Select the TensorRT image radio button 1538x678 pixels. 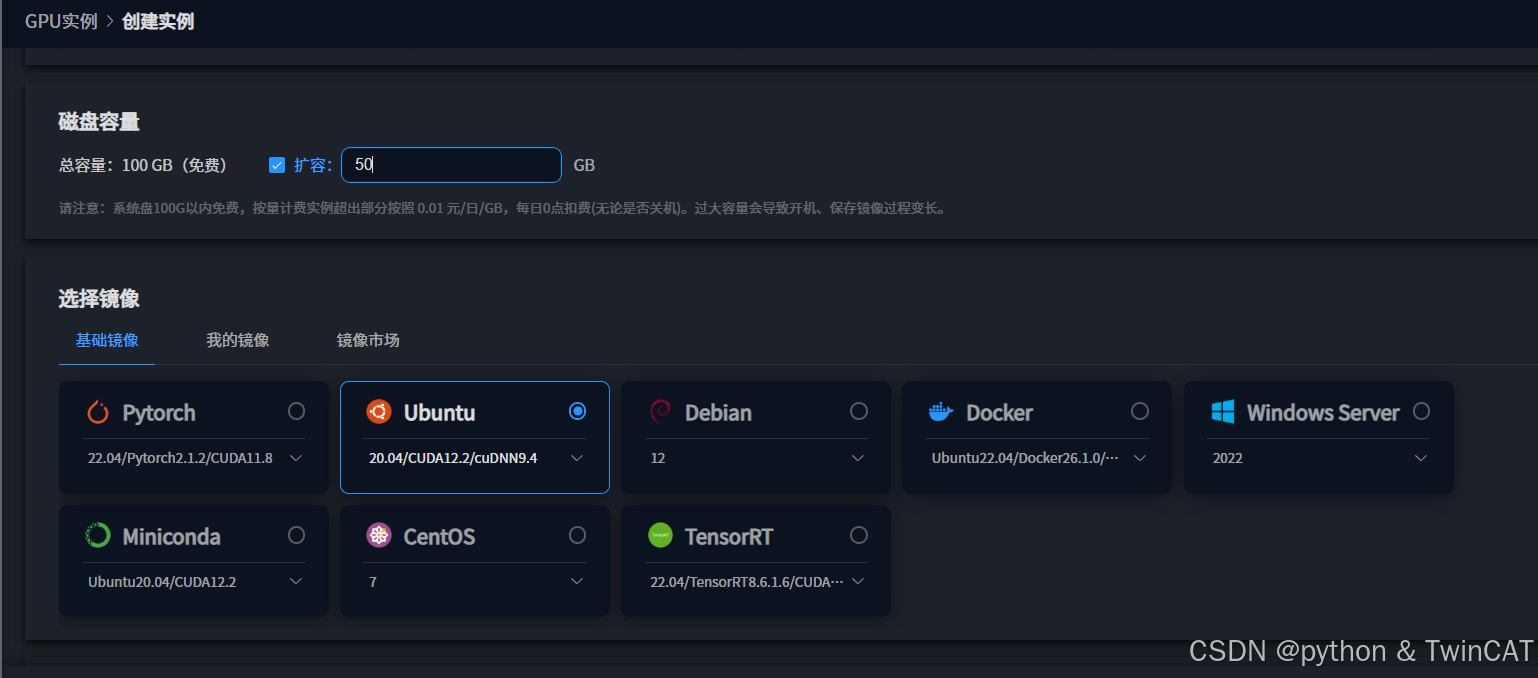coord(859,535)
